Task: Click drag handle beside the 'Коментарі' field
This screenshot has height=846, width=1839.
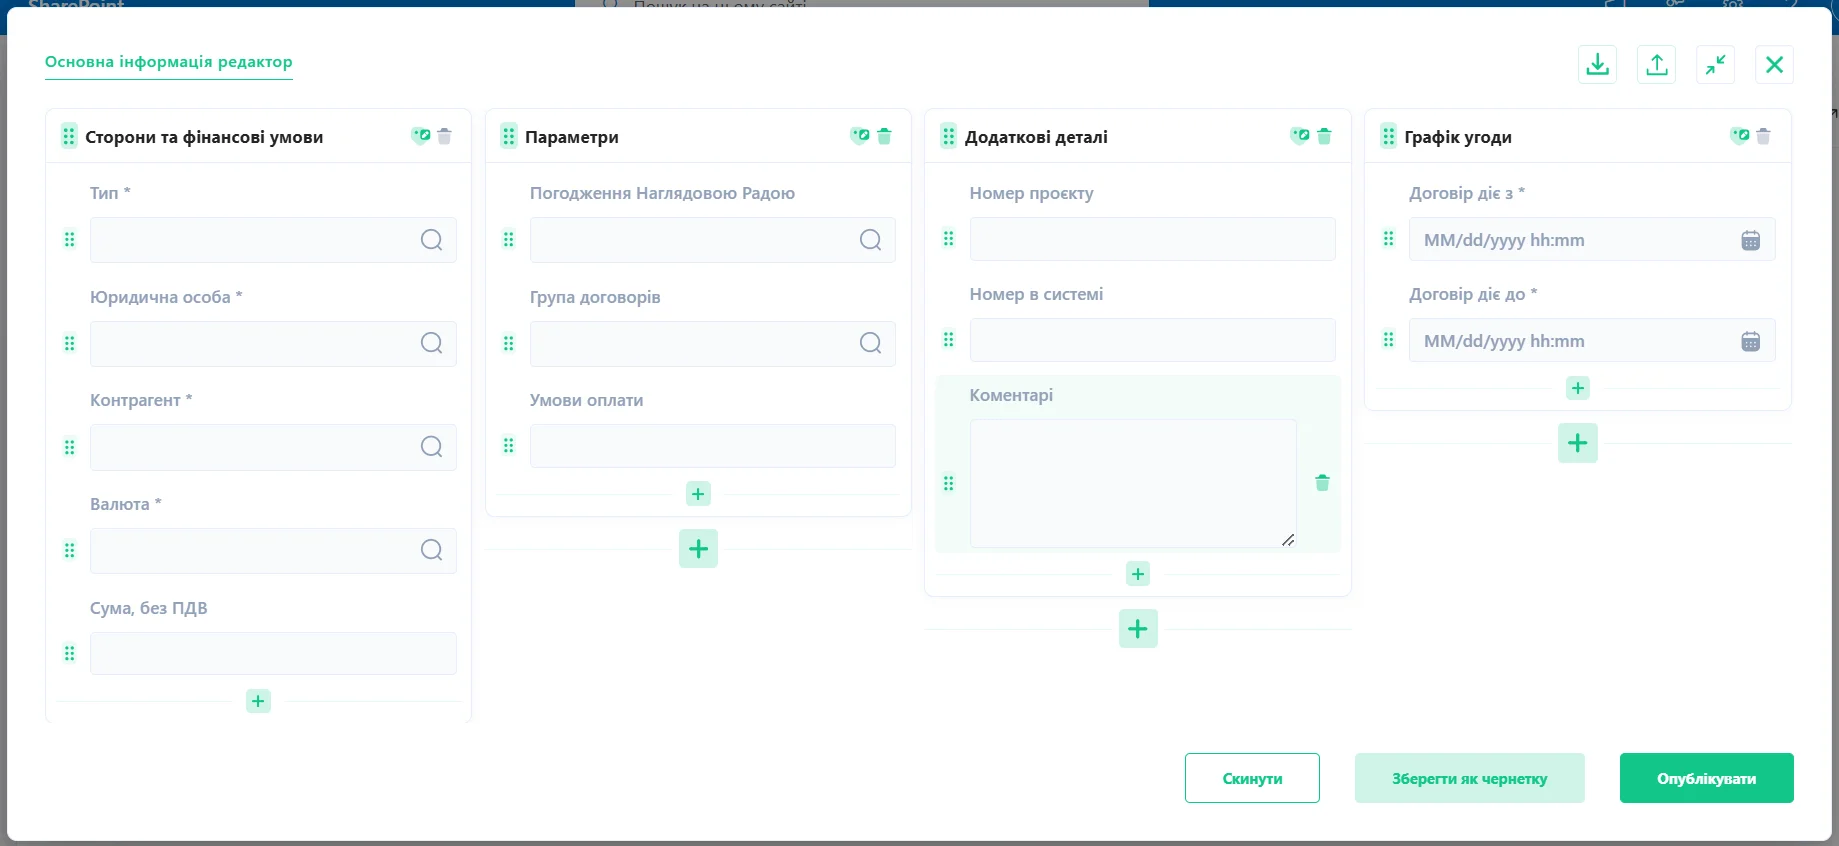Action: pos(949,483)
